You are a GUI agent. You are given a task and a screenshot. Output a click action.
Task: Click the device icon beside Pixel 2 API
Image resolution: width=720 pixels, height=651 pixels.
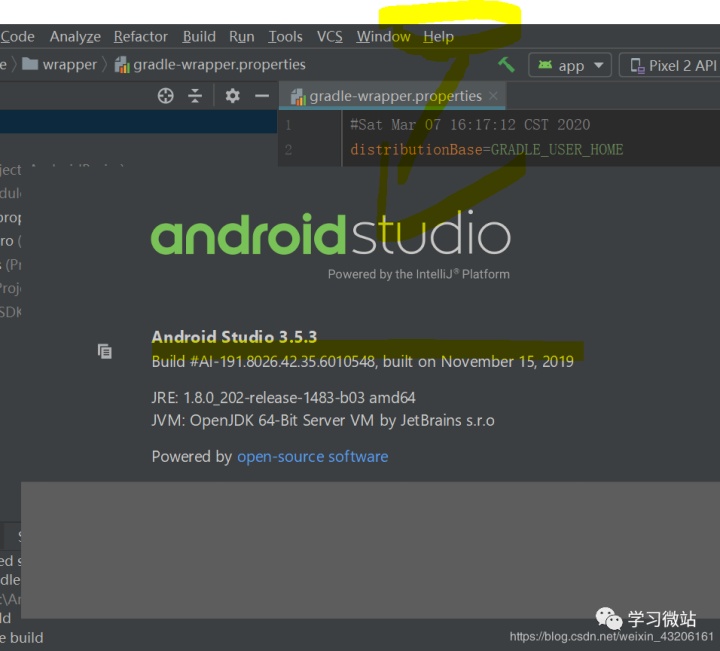tap(637, 66)
